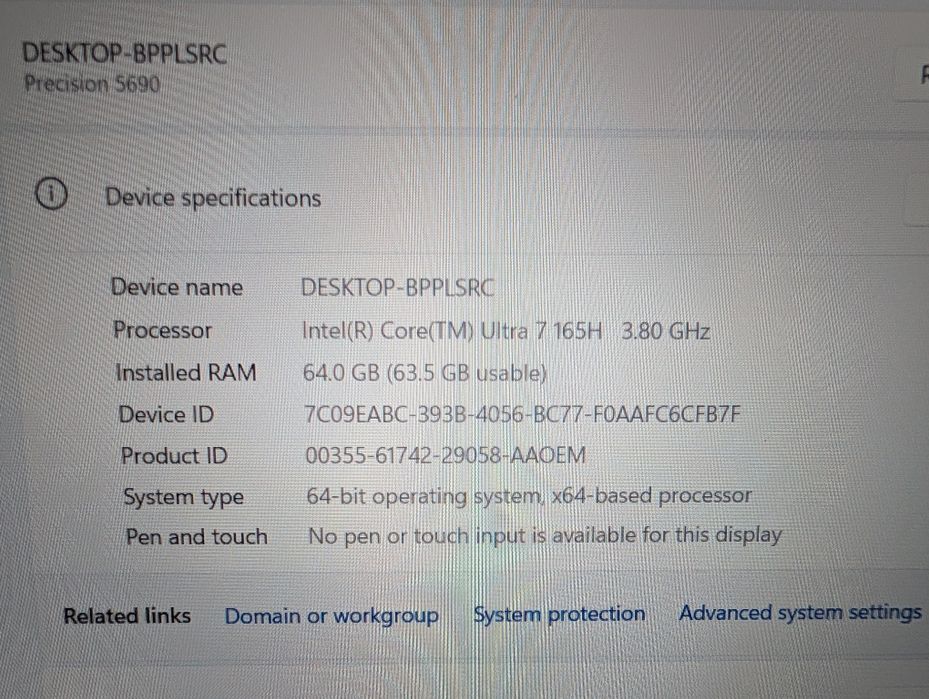Select the Precision 5690 model text
This screenshot has height=699, width=929.
[x=92, y=84]
